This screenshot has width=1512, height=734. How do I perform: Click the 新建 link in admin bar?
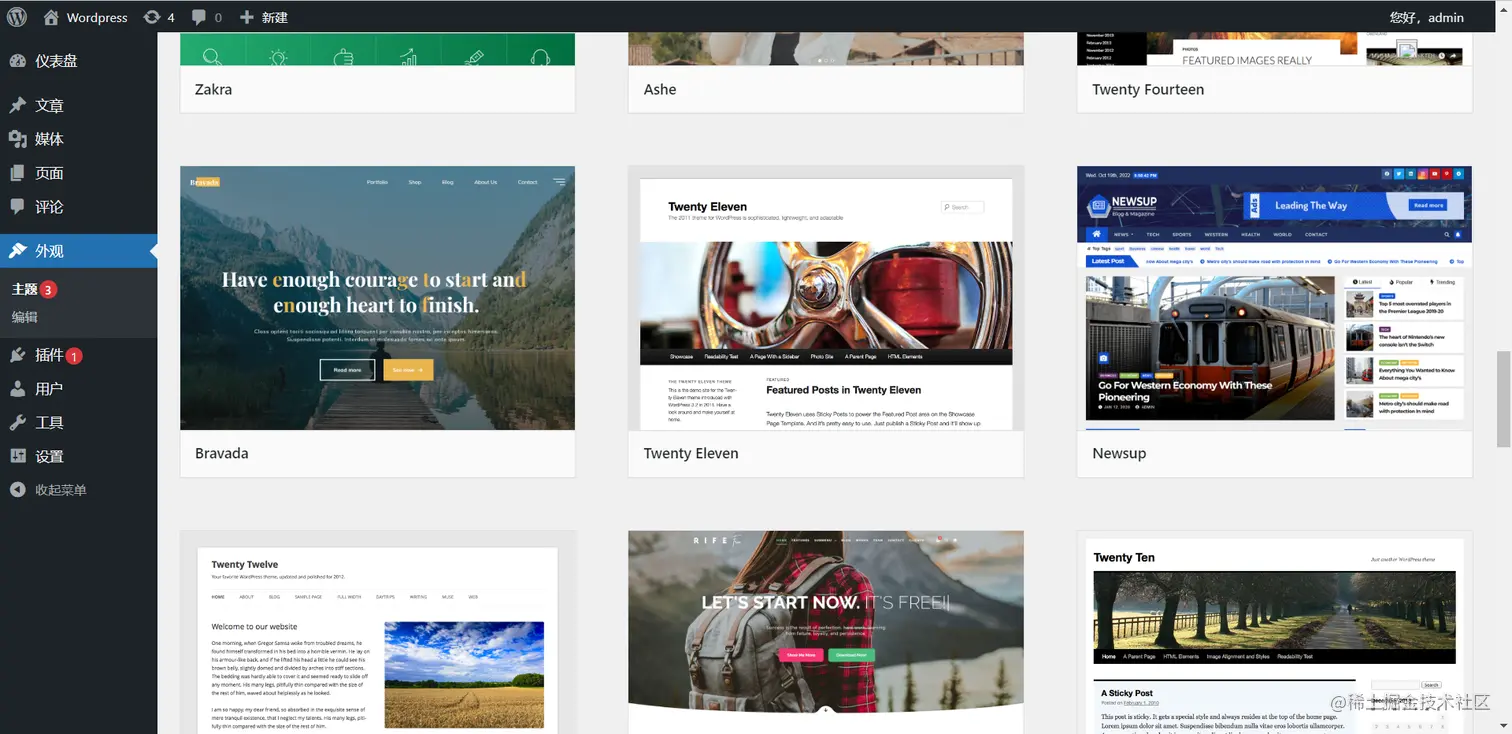pos(274,17)
